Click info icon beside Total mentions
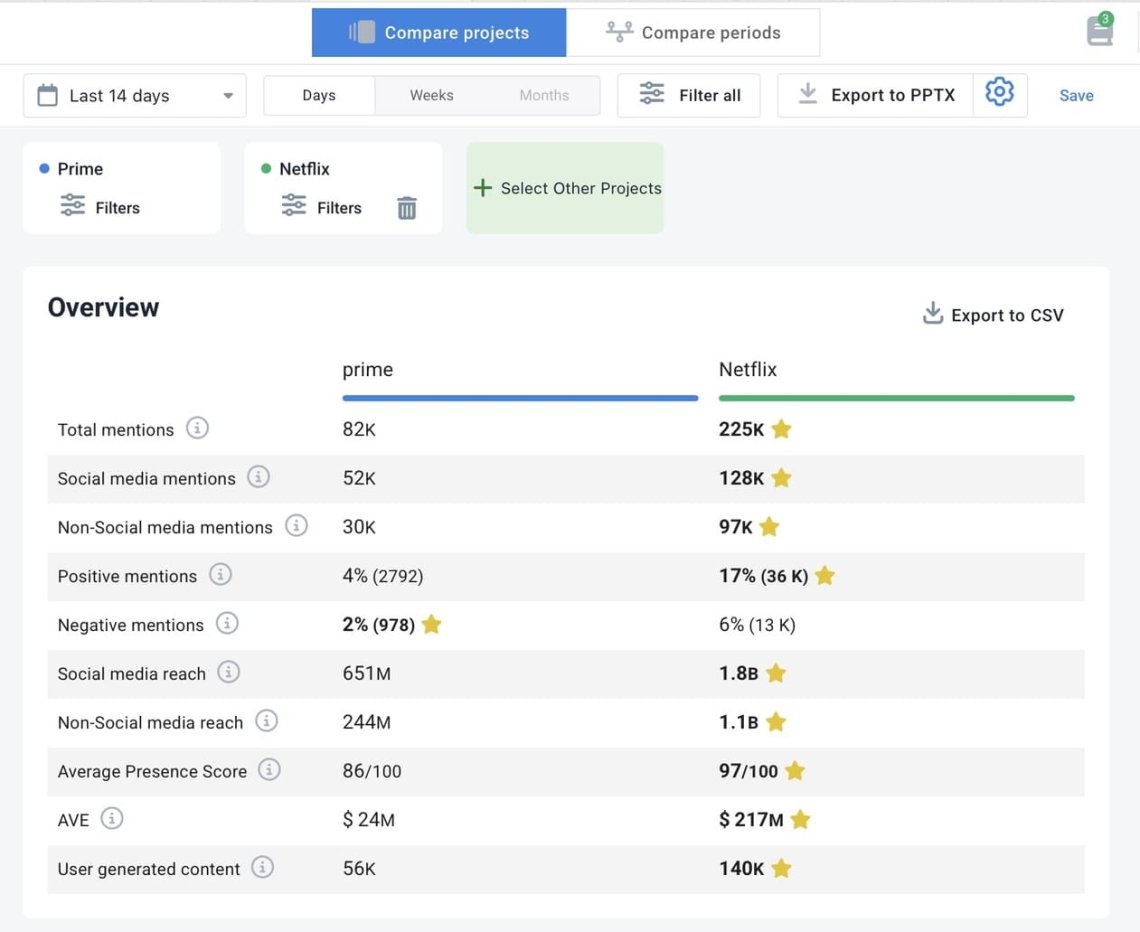Screen dimensions: 1140x932 [198, 429]
